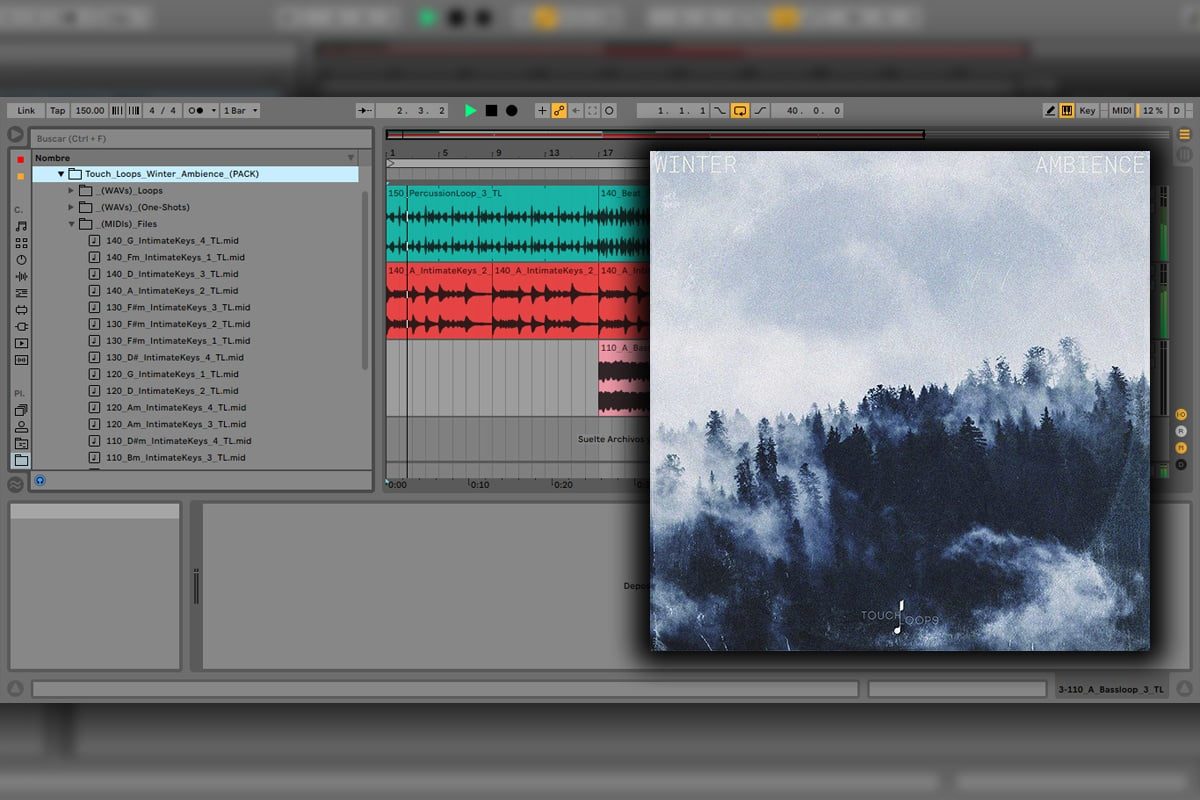Click the Session Record circle button

click(609, 111)
